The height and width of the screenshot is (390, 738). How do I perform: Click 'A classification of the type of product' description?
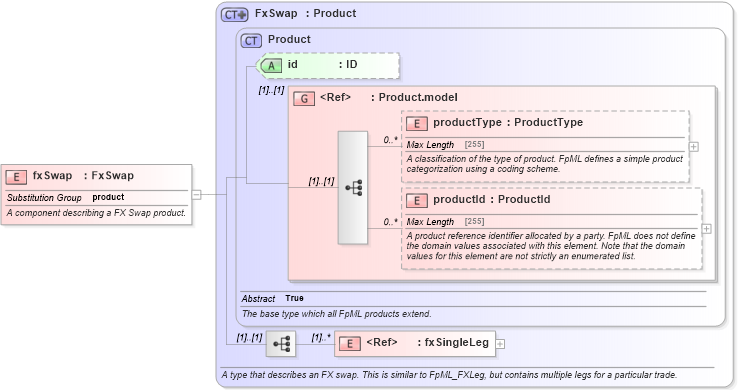pos(545,164)
